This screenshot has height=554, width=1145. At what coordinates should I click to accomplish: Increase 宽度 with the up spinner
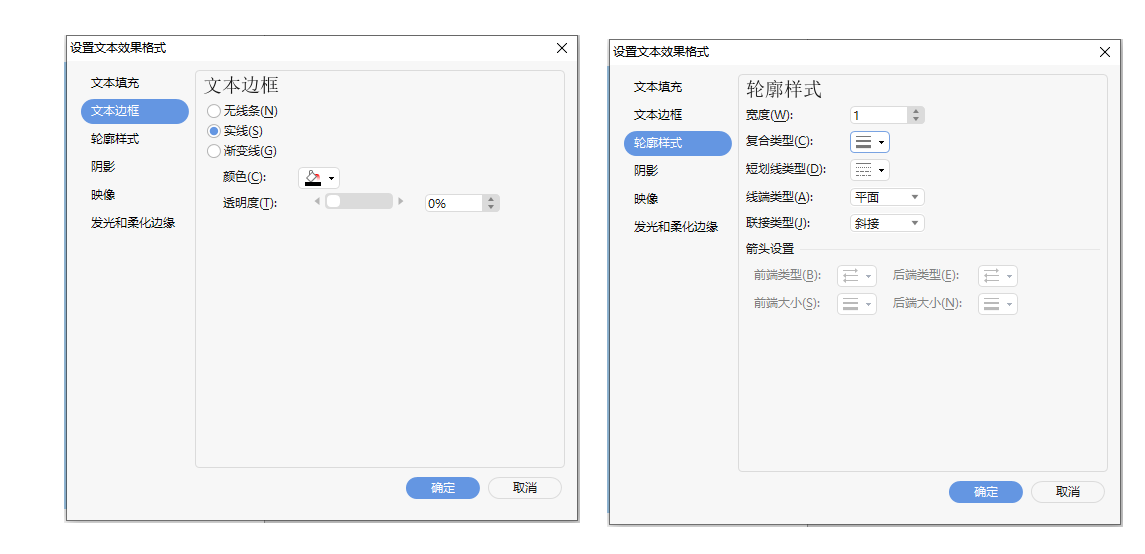tap(916, 111)
